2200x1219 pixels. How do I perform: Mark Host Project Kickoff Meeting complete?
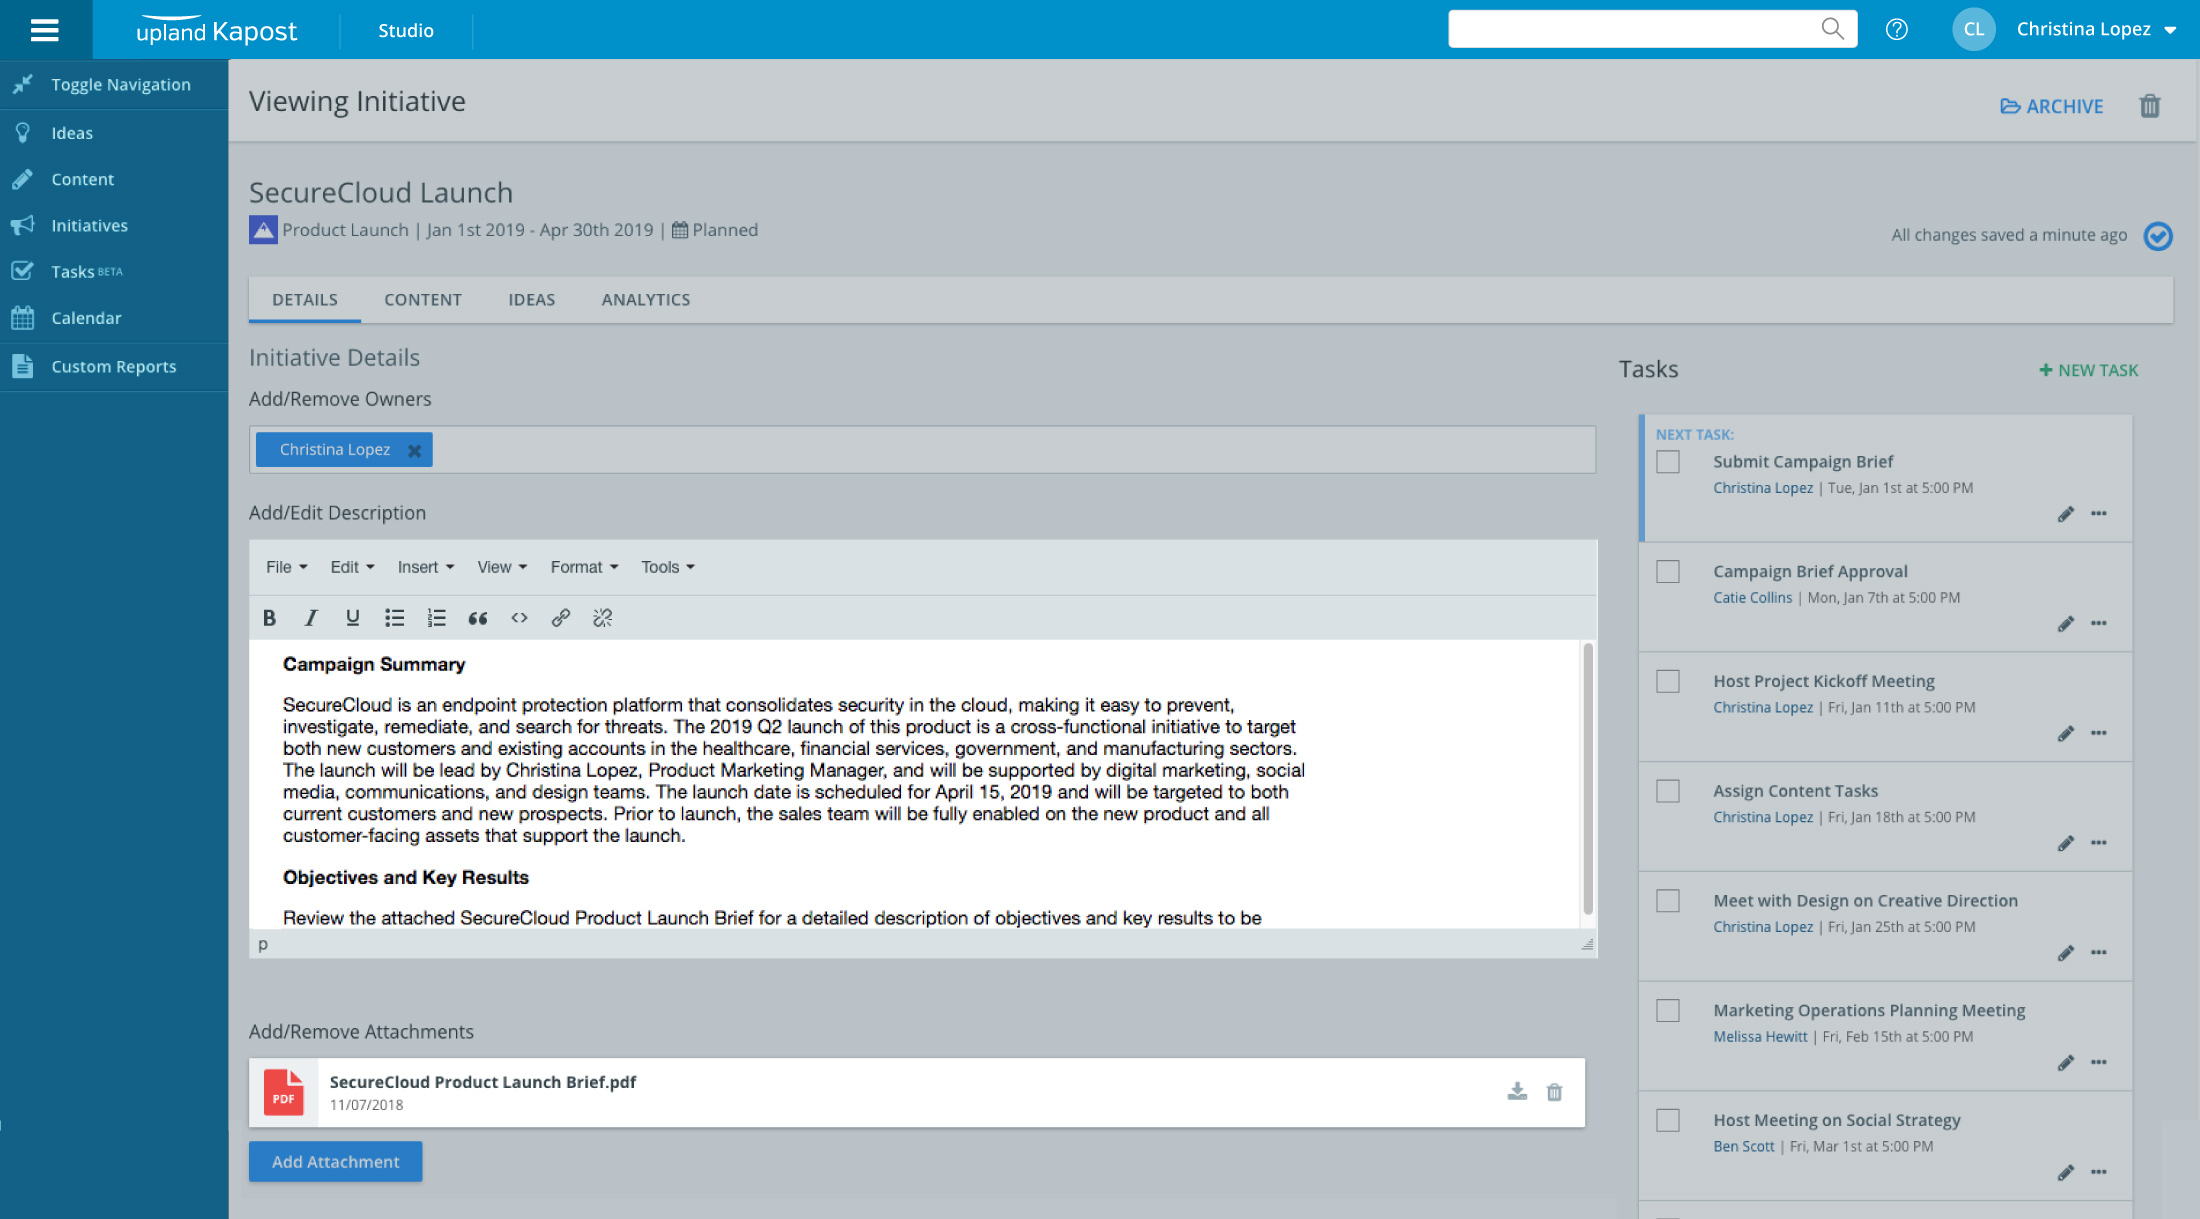click(x=1668, y=682)
